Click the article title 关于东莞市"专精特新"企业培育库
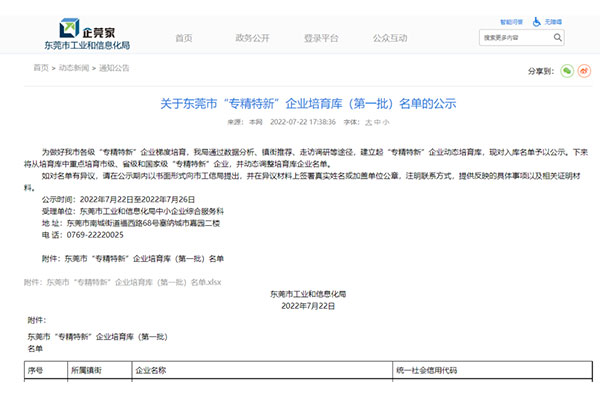 coord(308,103)
